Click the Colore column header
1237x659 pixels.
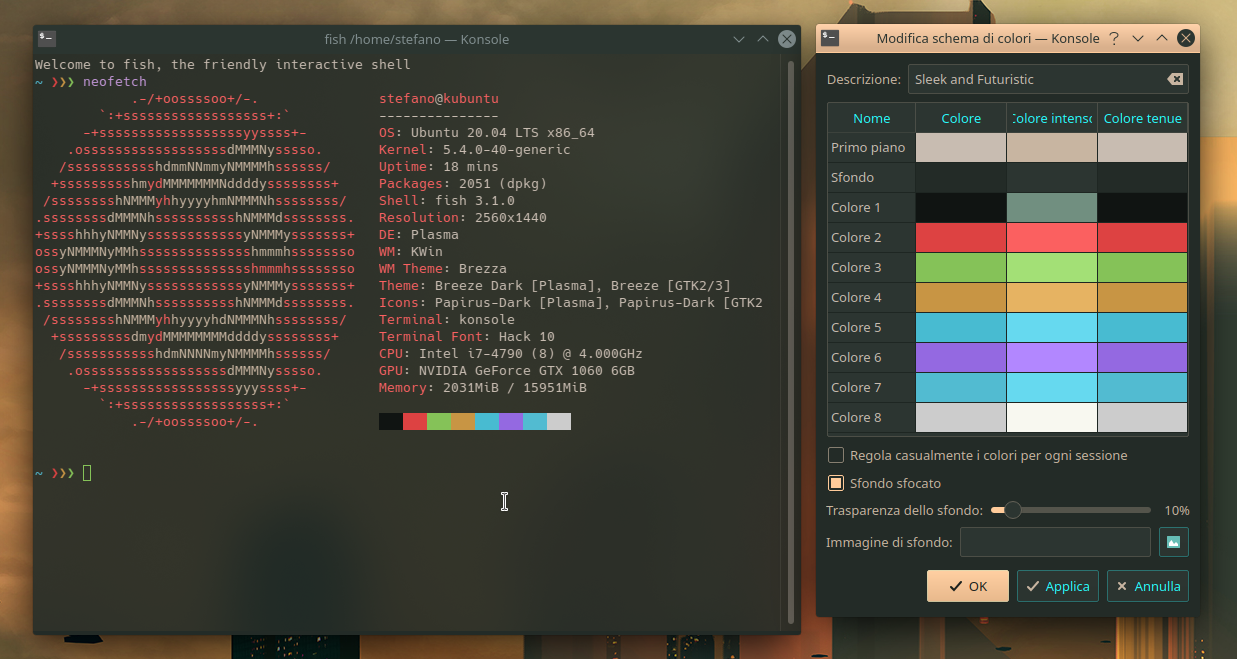pyautogui.click(x=961, y=118)
